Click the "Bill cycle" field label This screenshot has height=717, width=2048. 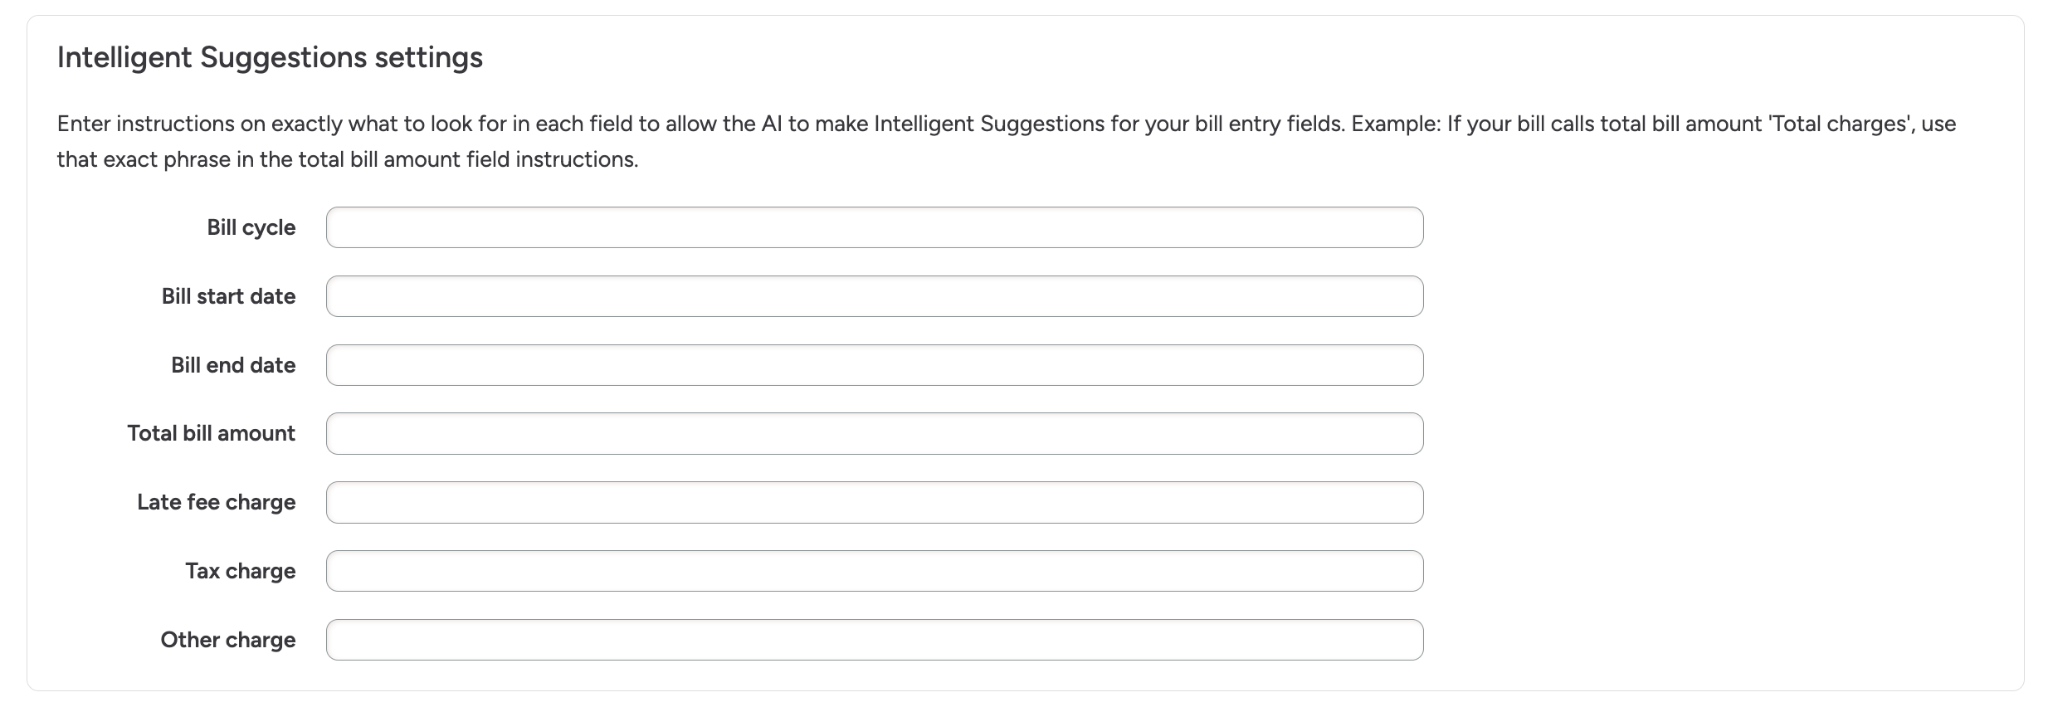[x=251, y=228]
